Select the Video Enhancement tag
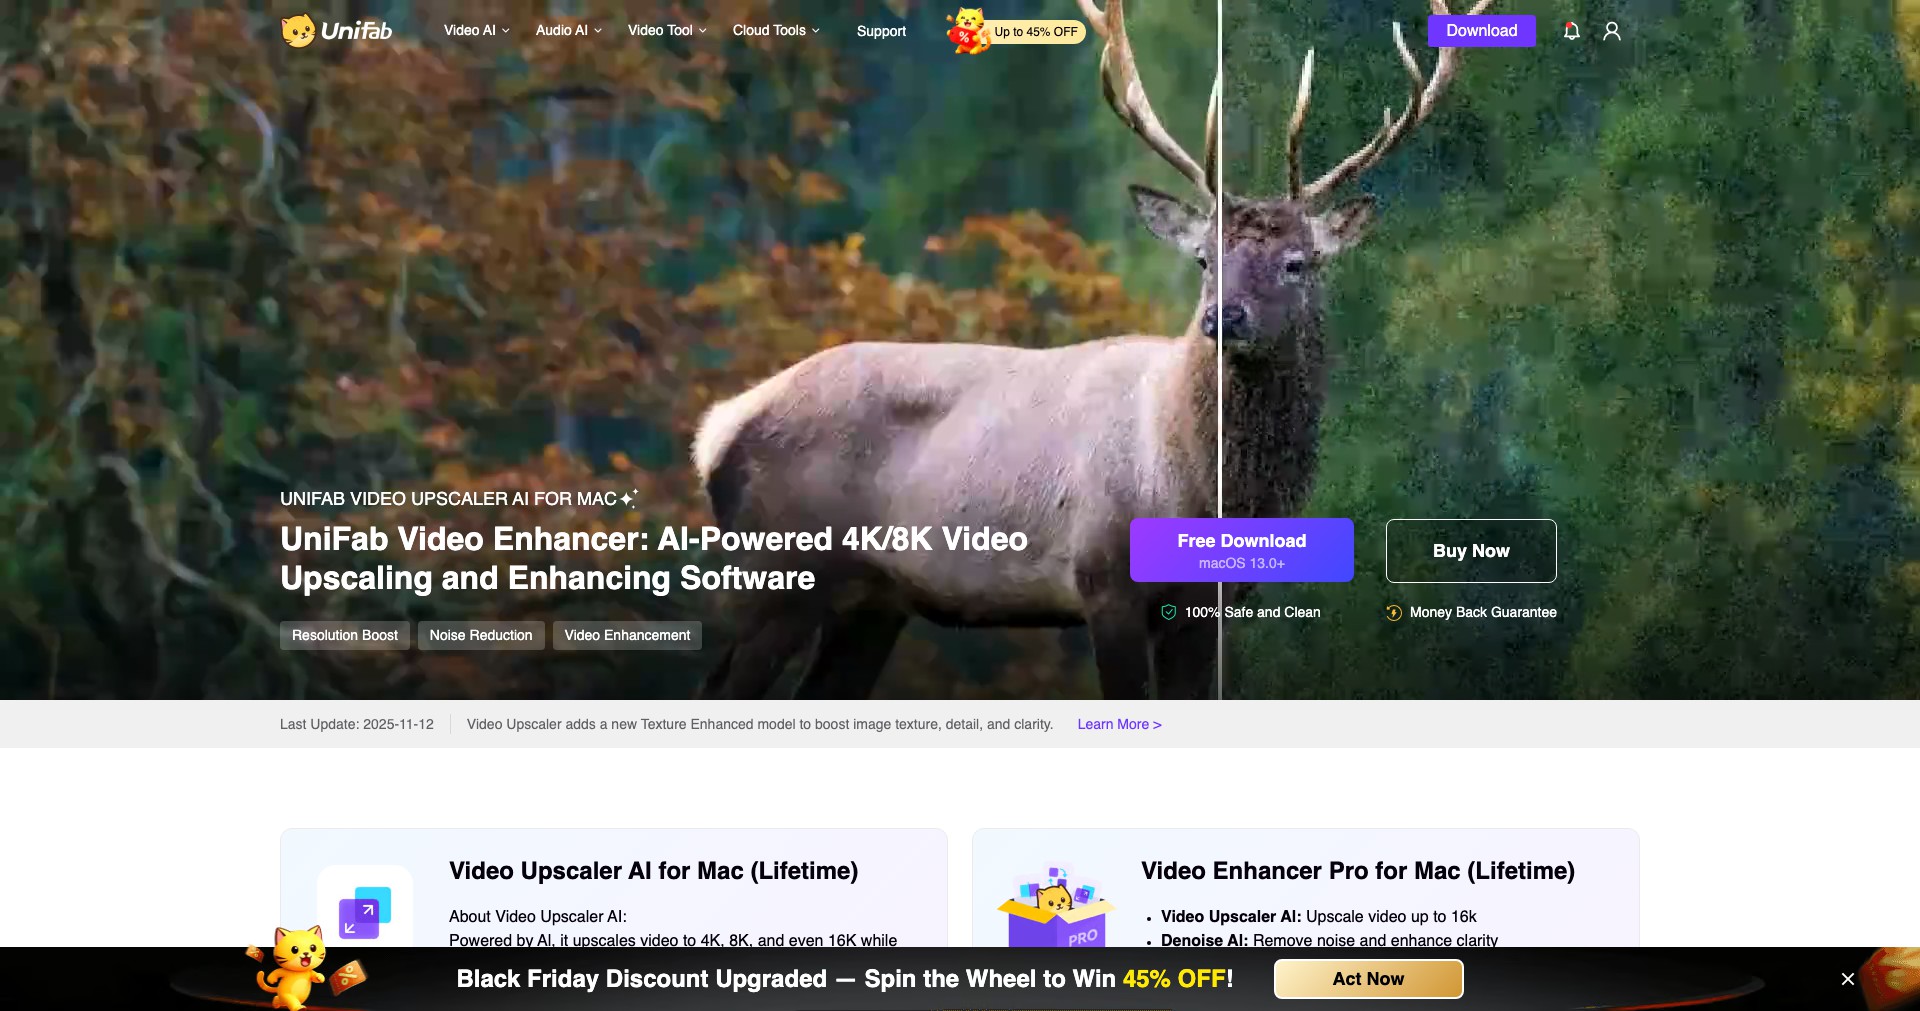This screenshot has width=1920, height=1011. pyautogui.click(x=627, y=635)
